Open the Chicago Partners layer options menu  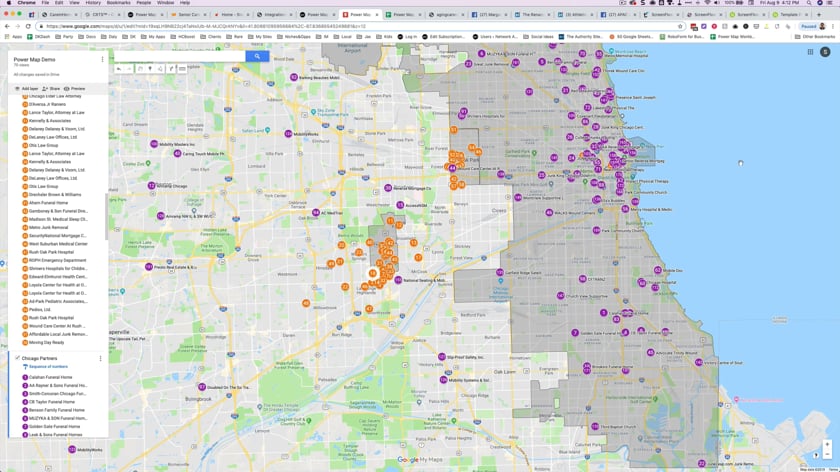click(x=100, y=358)
